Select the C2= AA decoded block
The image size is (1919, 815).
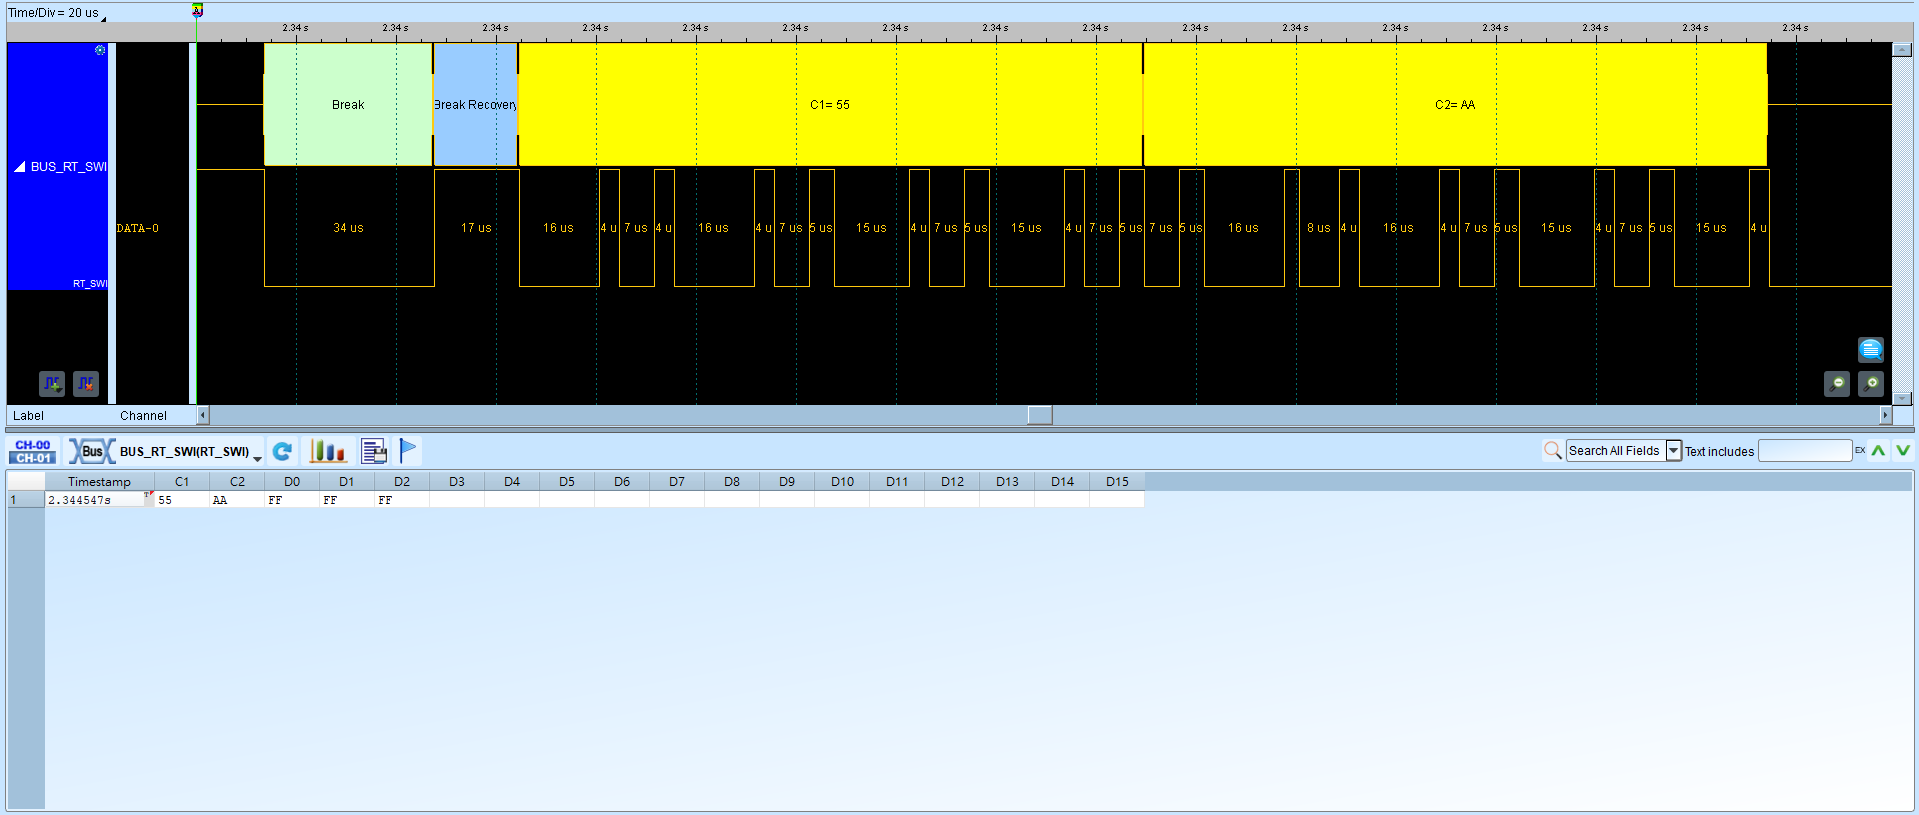[x=1455, y=105]
